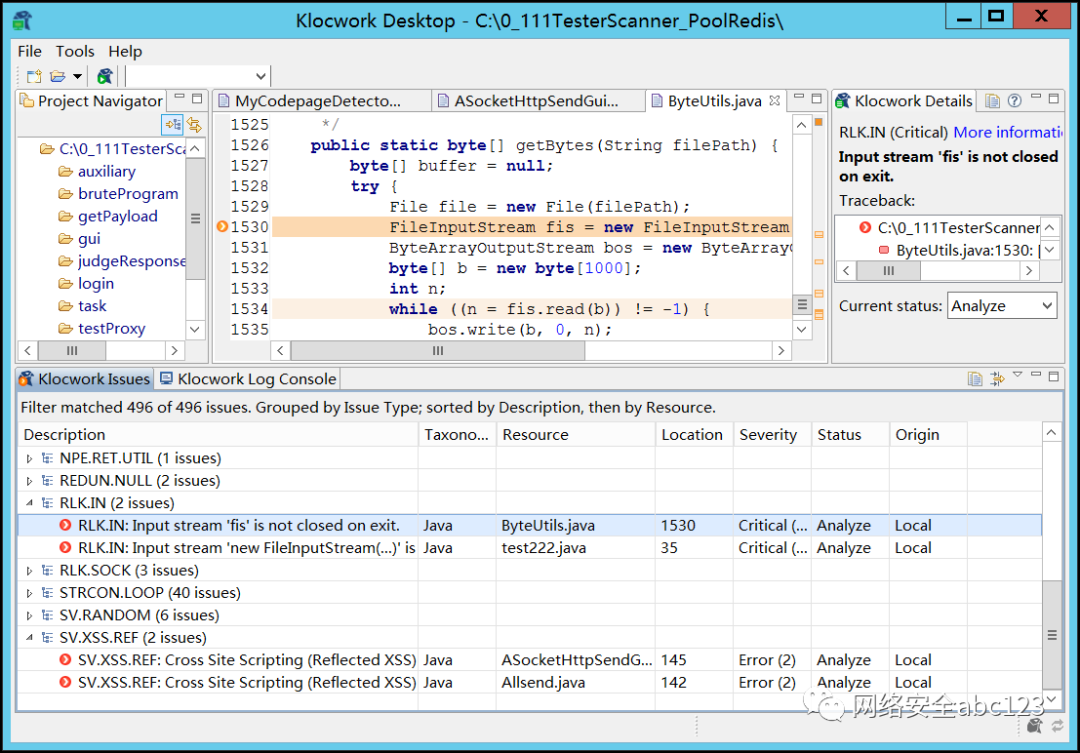Viewport: 1080px width, 753px height.
Task: Open the Current status Analyze dropdown
Action: 1001,306
